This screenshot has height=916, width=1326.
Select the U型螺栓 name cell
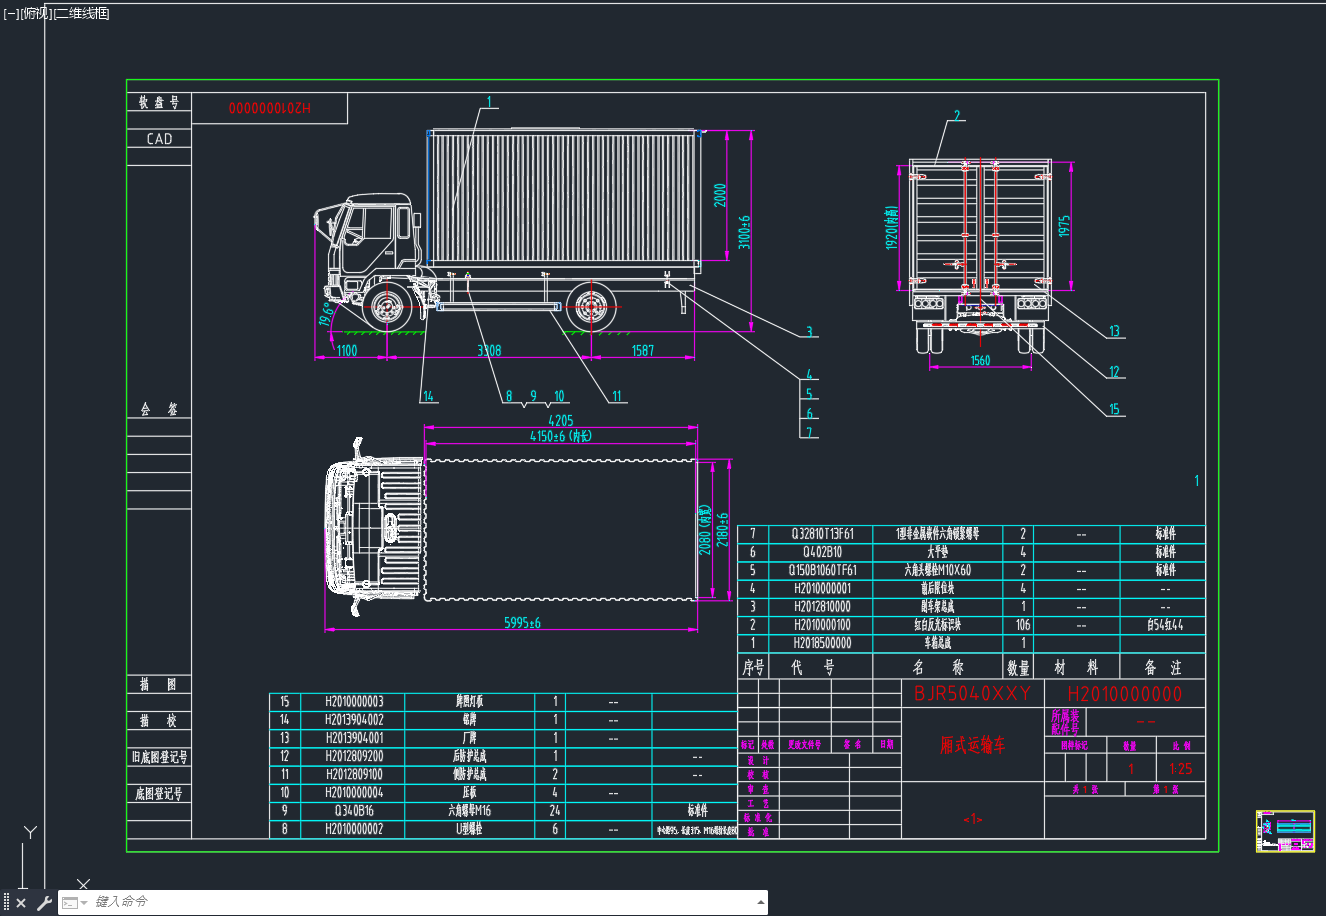(469, 829)
